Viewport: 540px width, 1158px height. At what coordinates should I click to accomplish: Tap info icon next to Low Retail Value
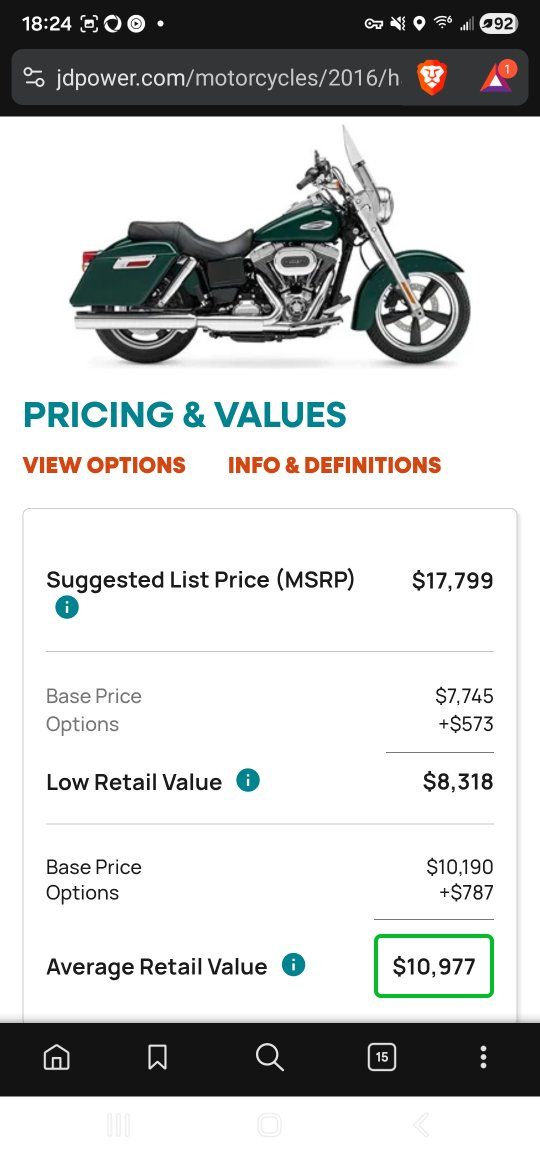[x=247, y=781]
